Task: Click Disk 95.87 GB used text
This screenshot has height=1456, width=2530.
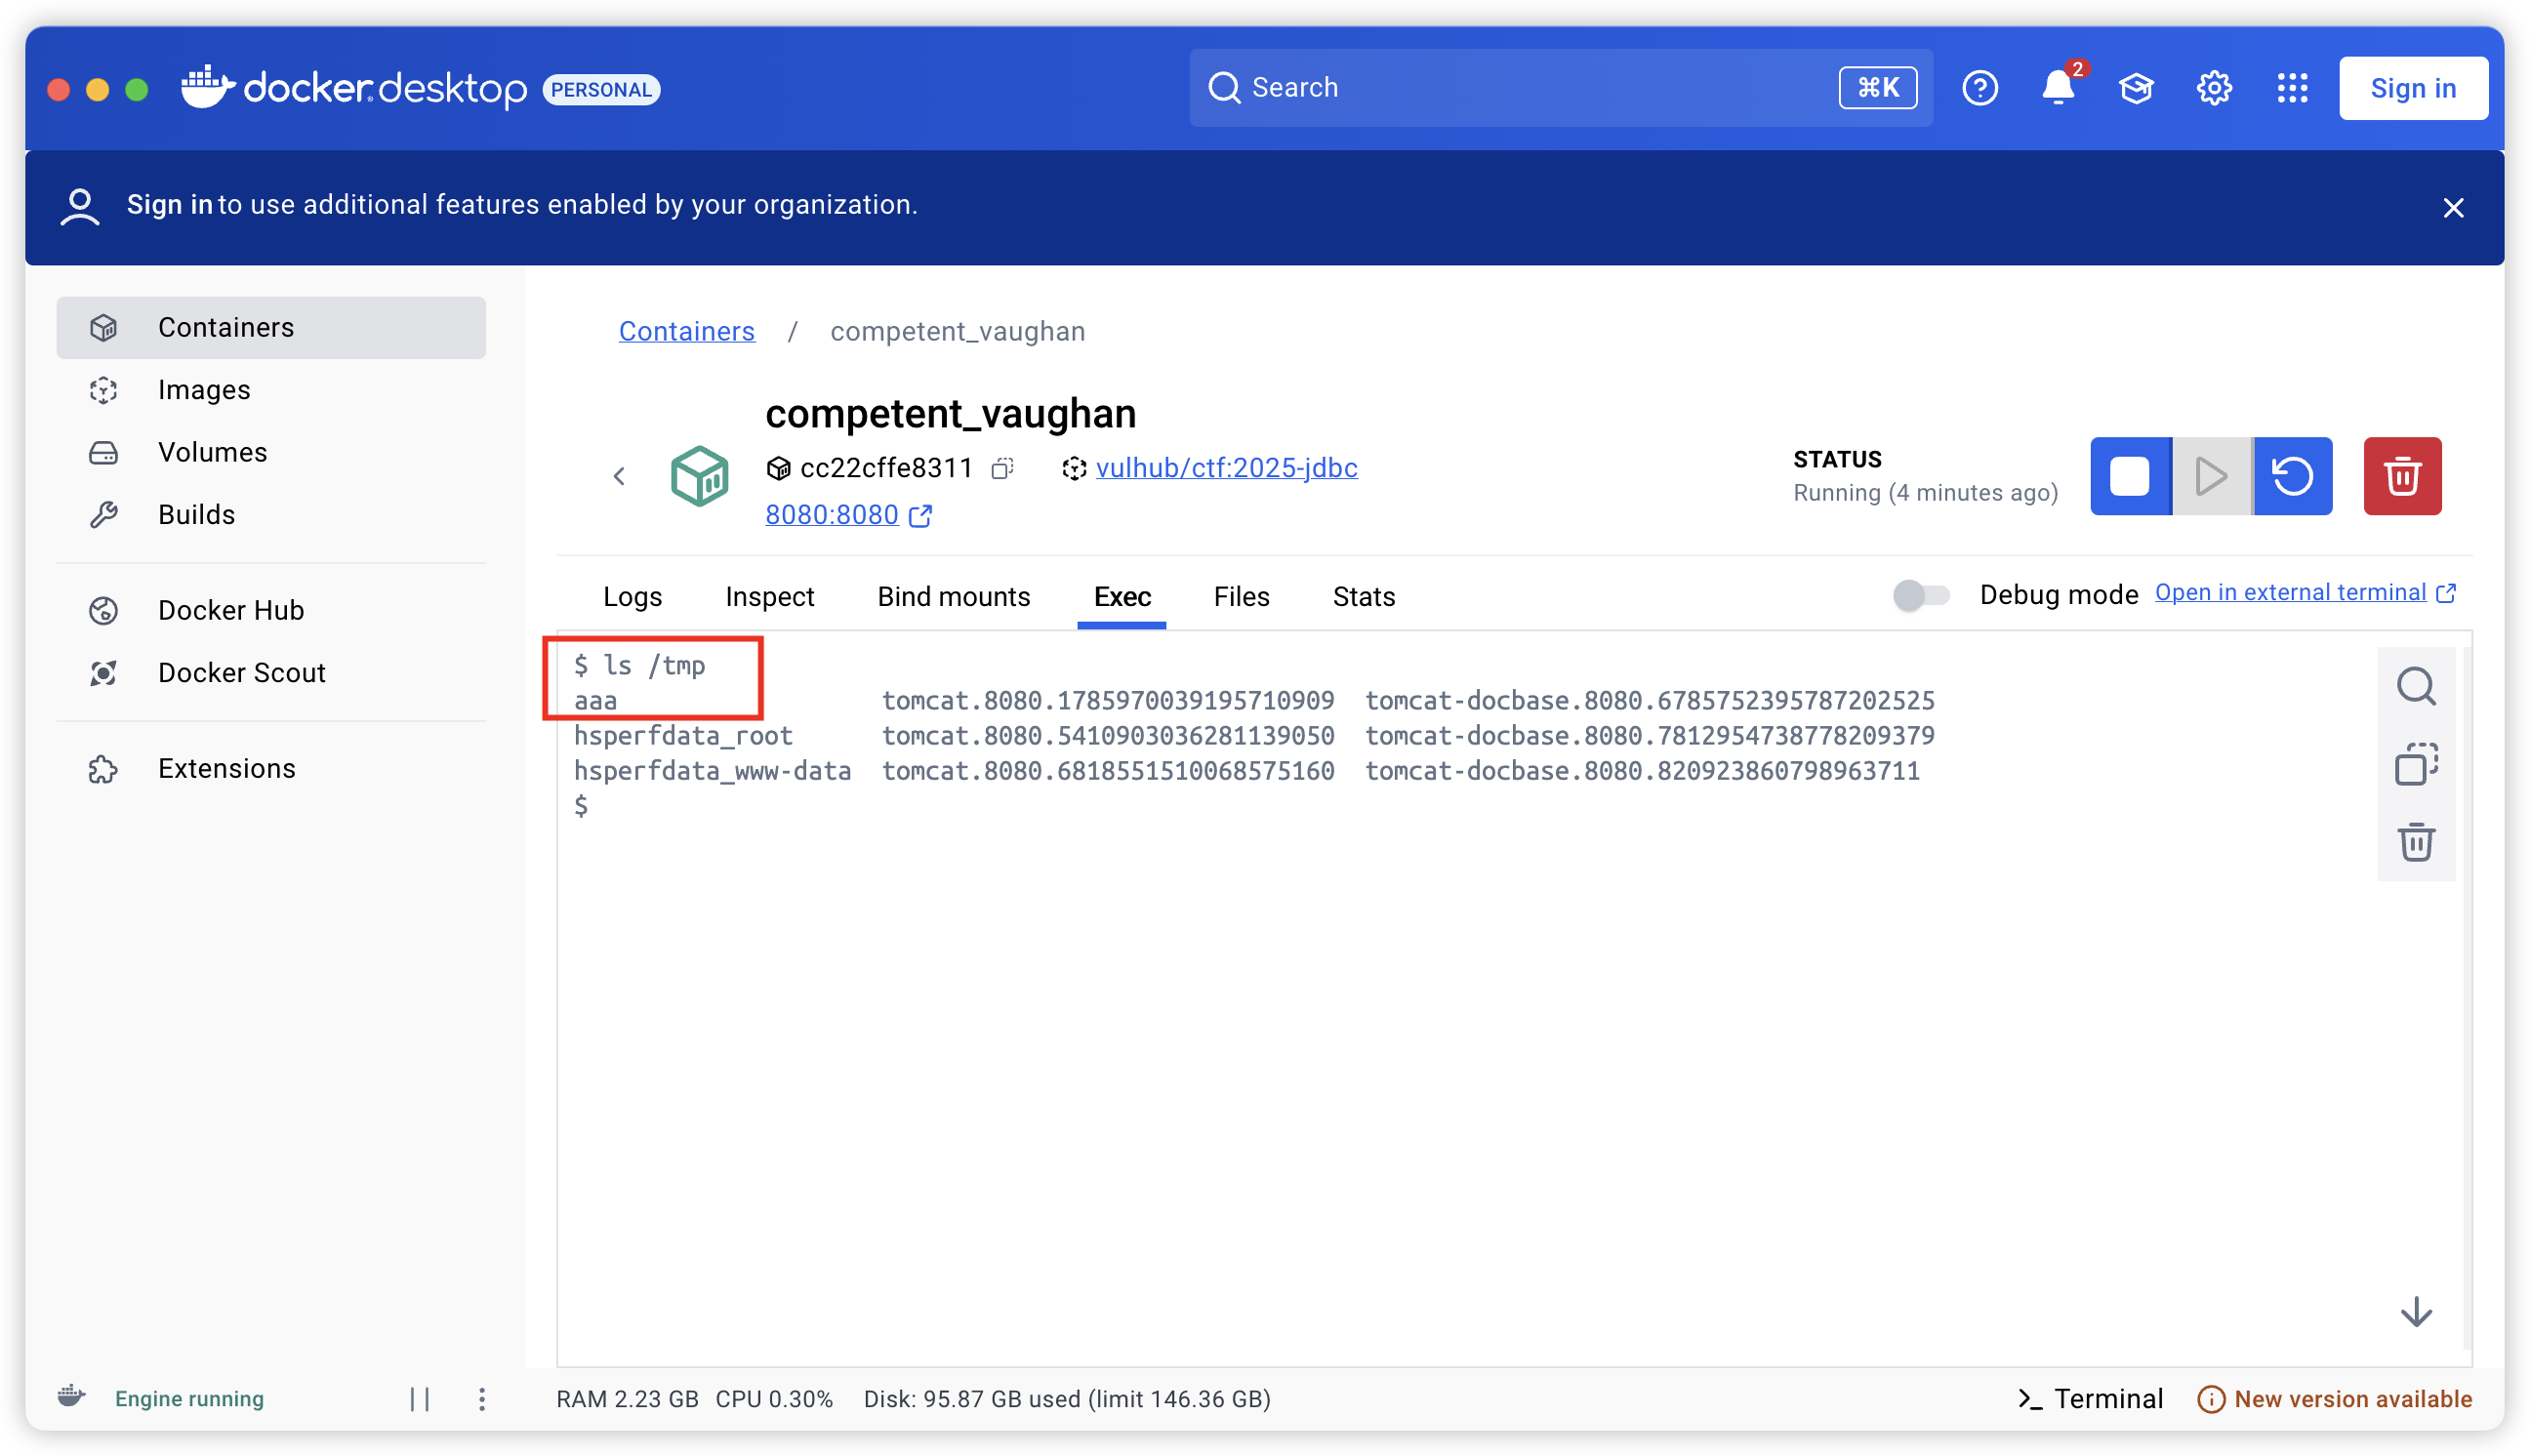Action: 1067,1399
